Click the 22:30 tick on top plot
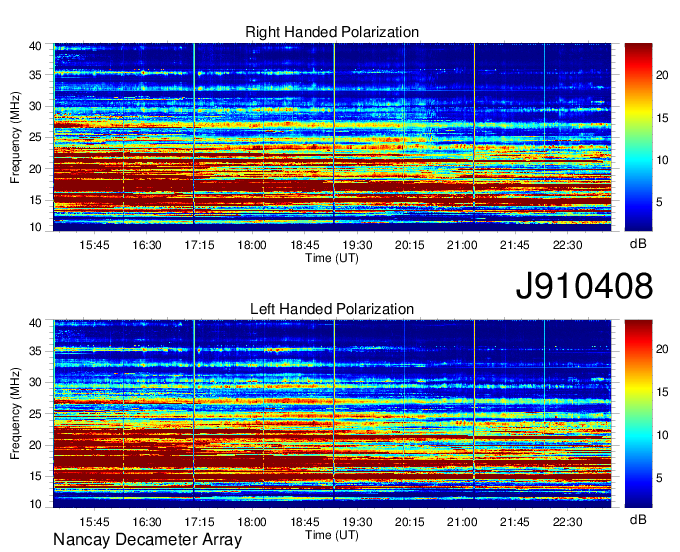This screenshot has width=680, height=552. point(567,245)
